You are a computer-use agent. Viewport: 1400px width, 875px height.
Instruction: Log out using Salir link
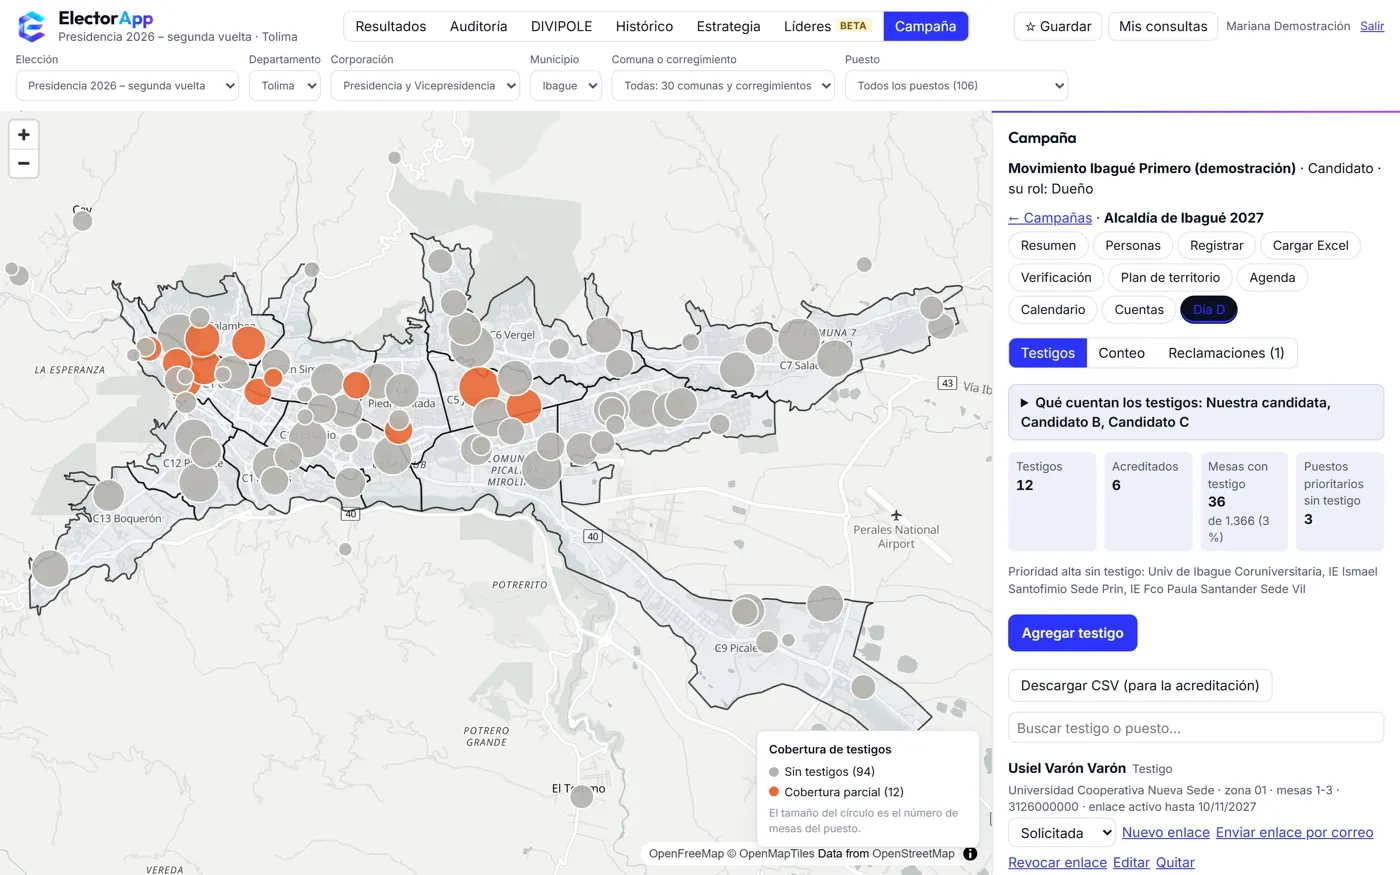(1372, 26)
